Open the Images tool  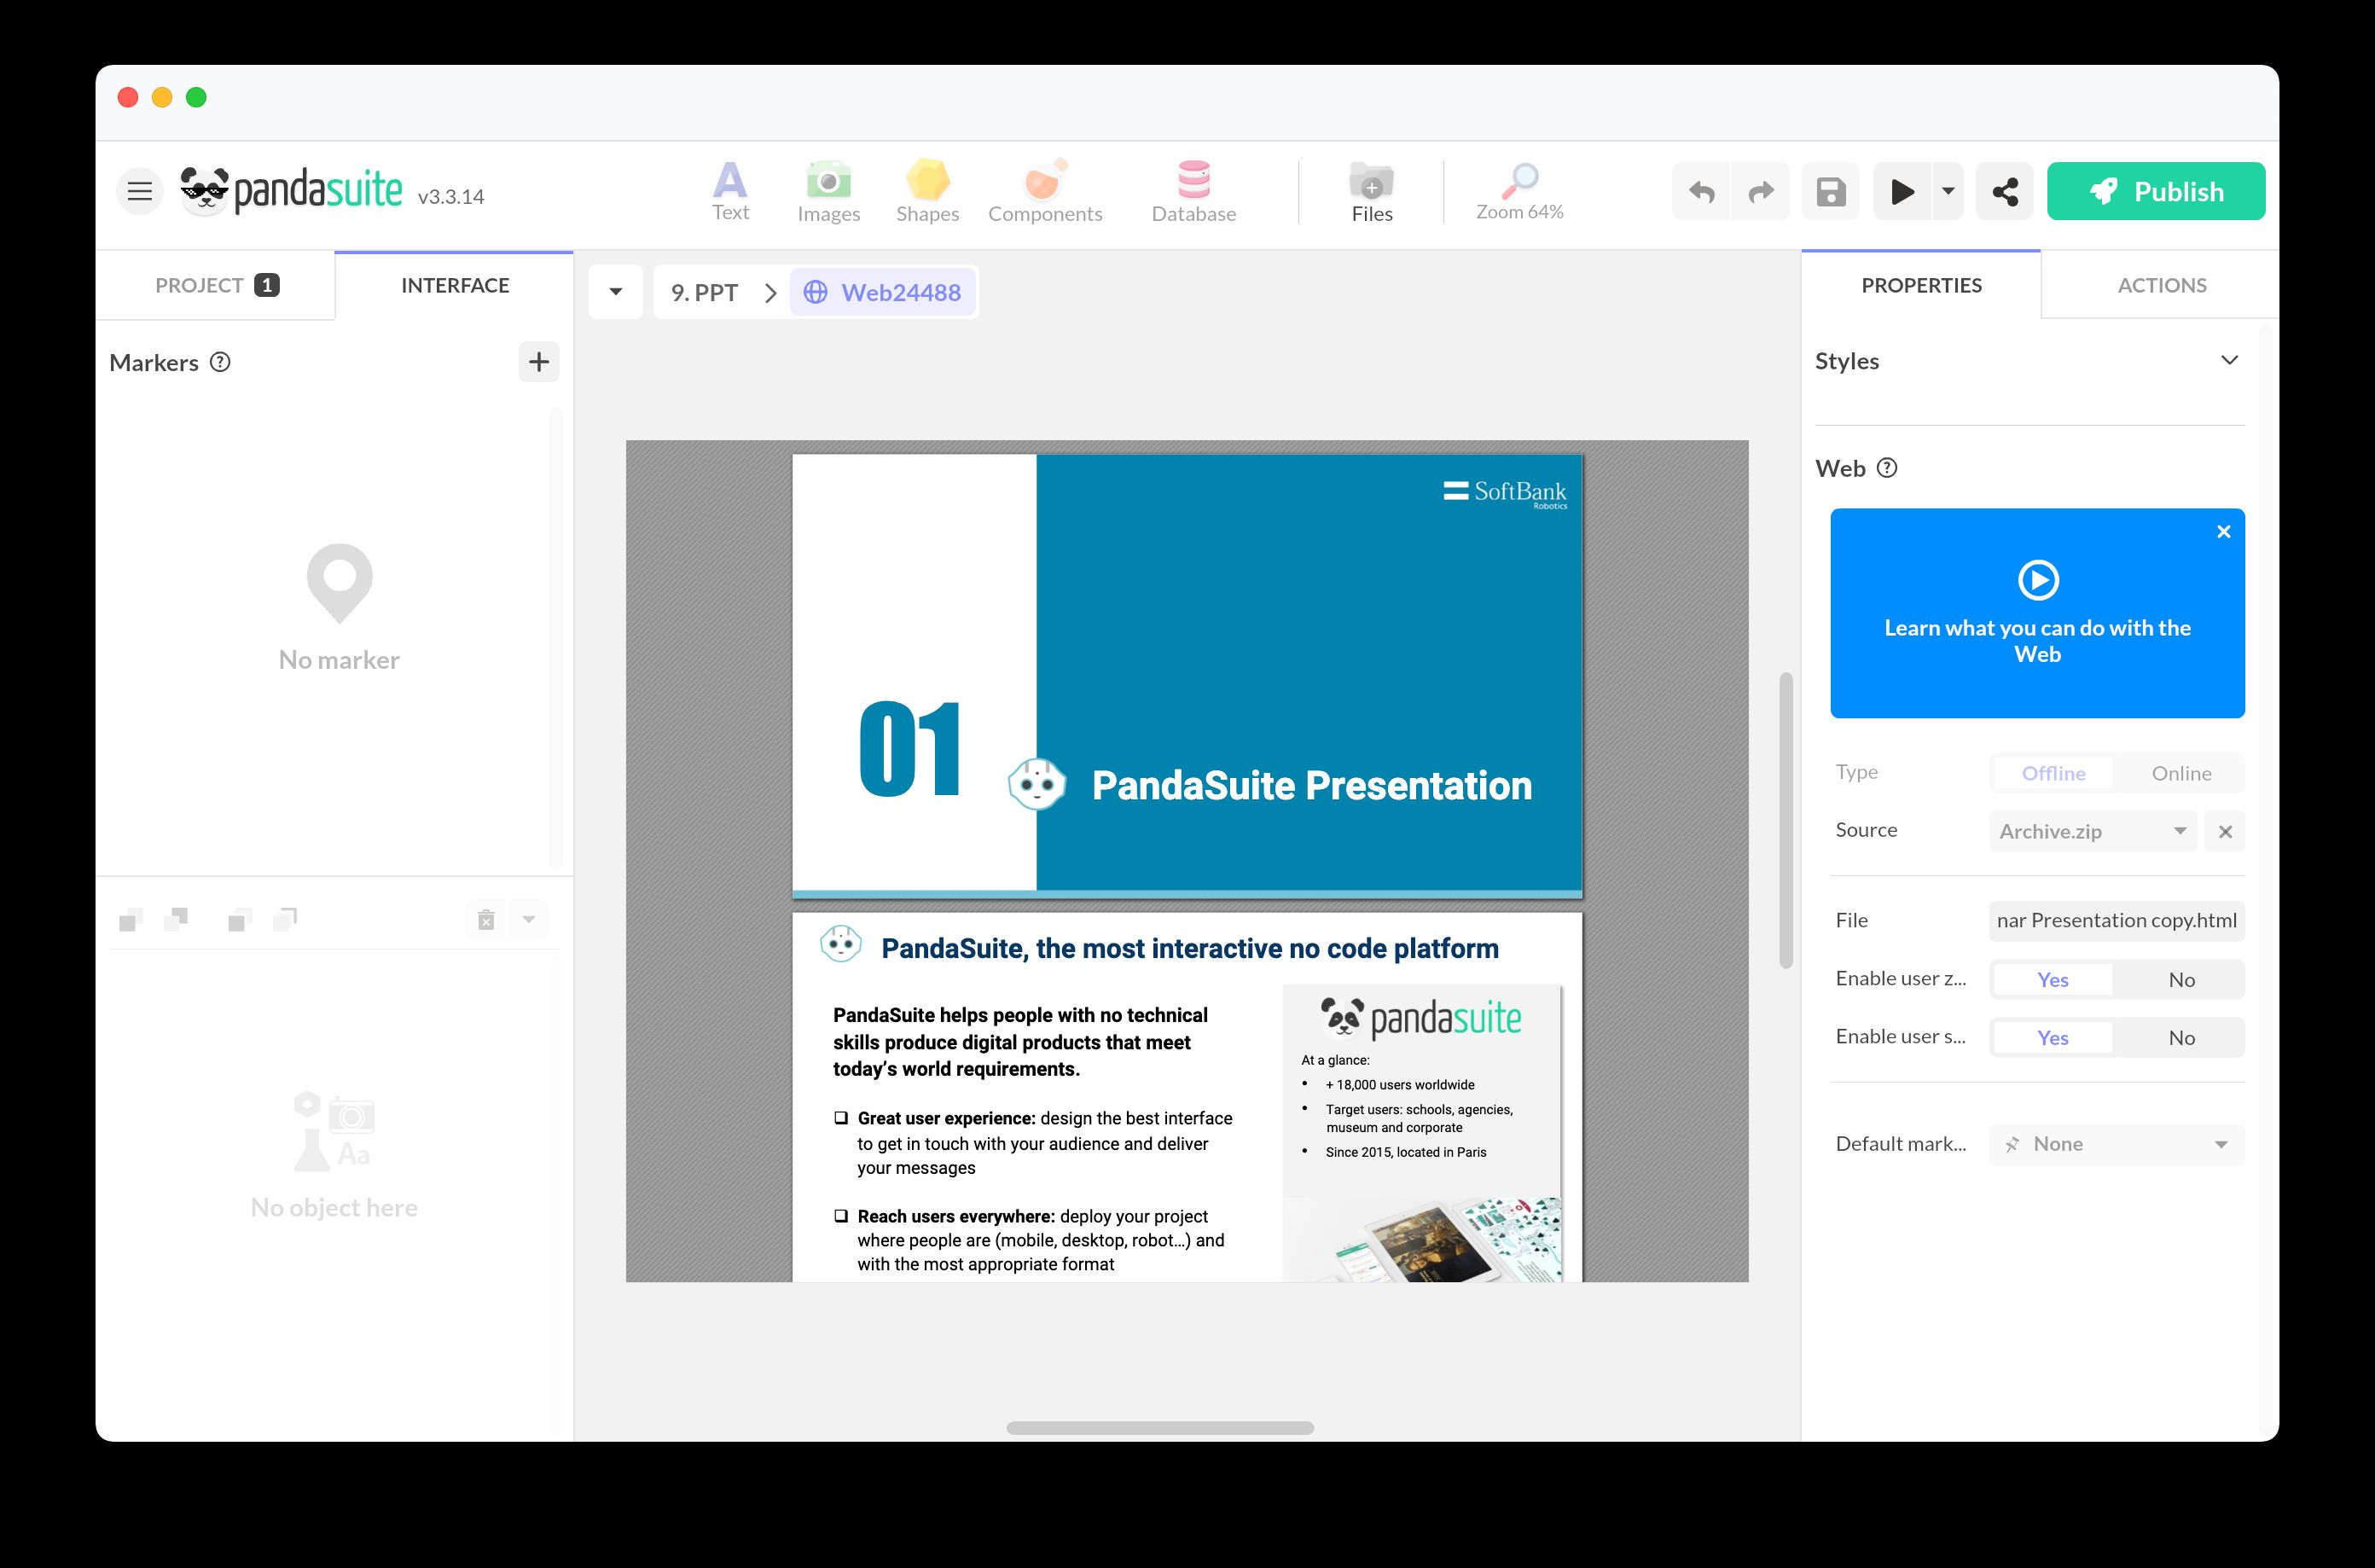828,190
